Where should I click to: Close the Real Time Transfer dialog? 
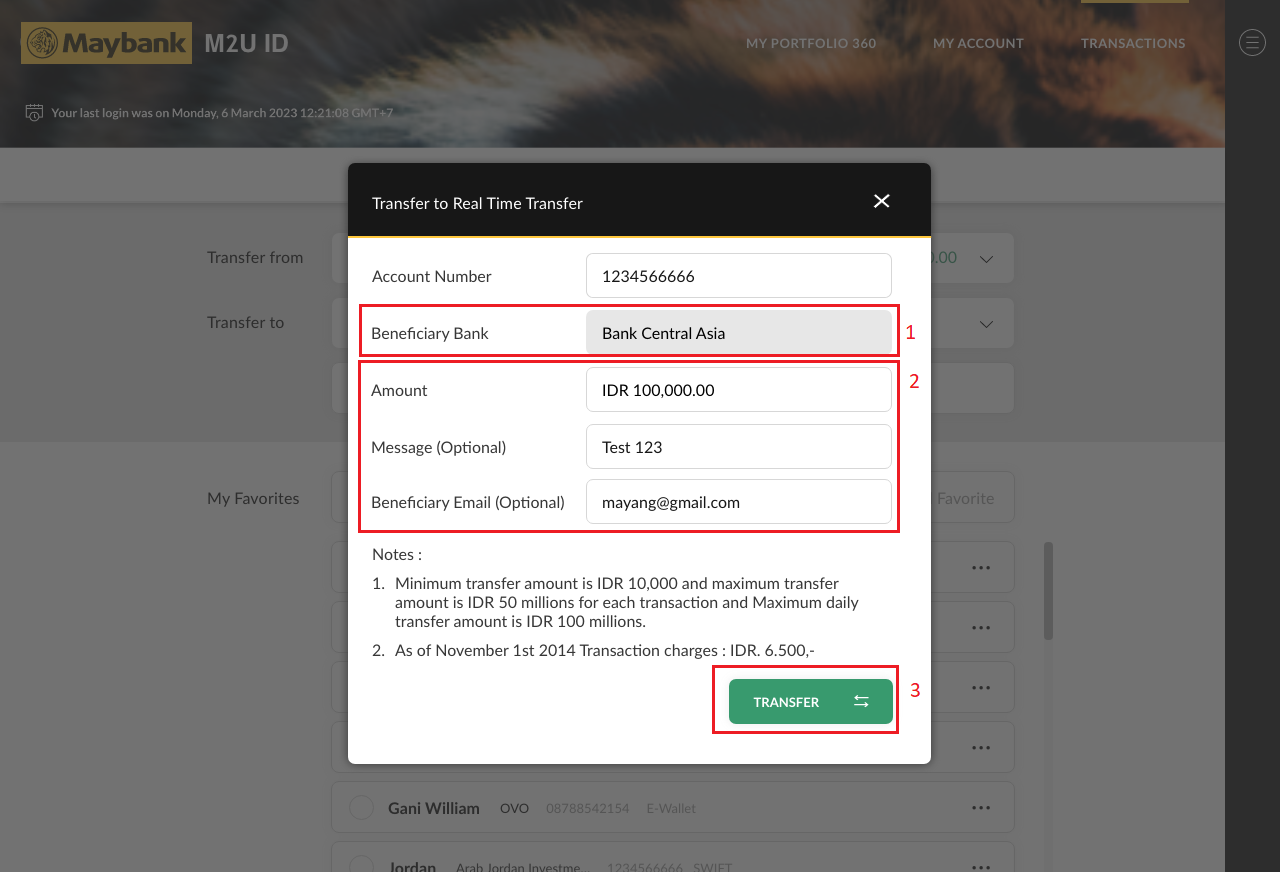tap(881, 201)
